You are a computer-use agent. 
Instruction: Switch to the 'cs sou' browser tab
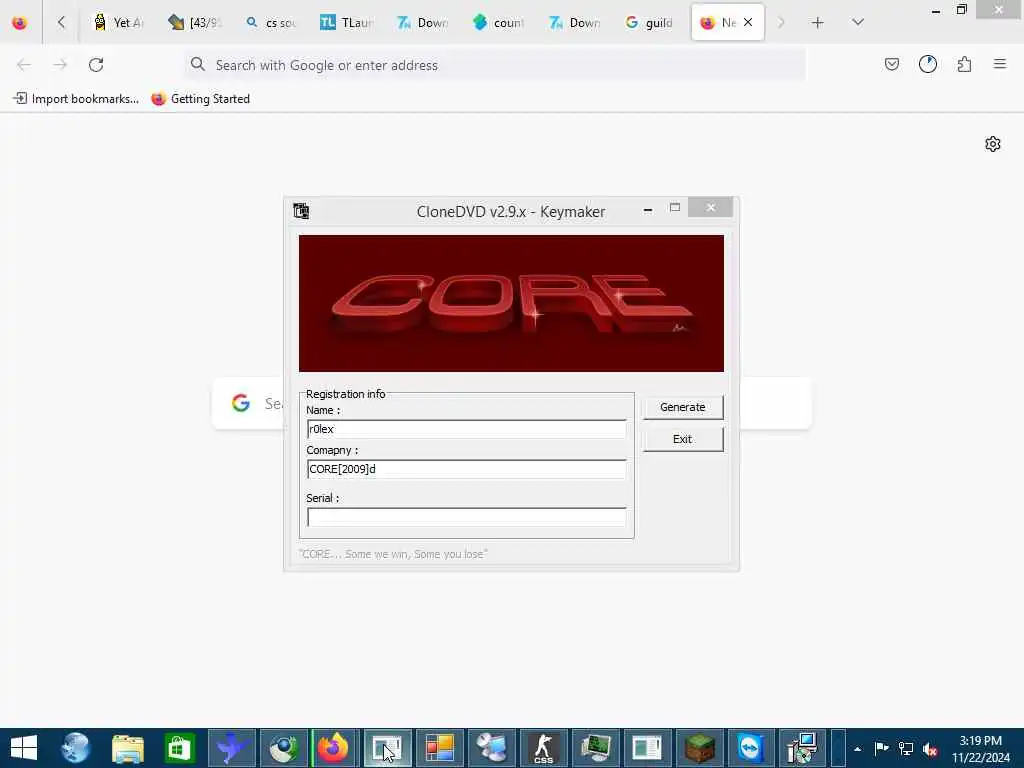pyautogui.click(x=270, y=23)
